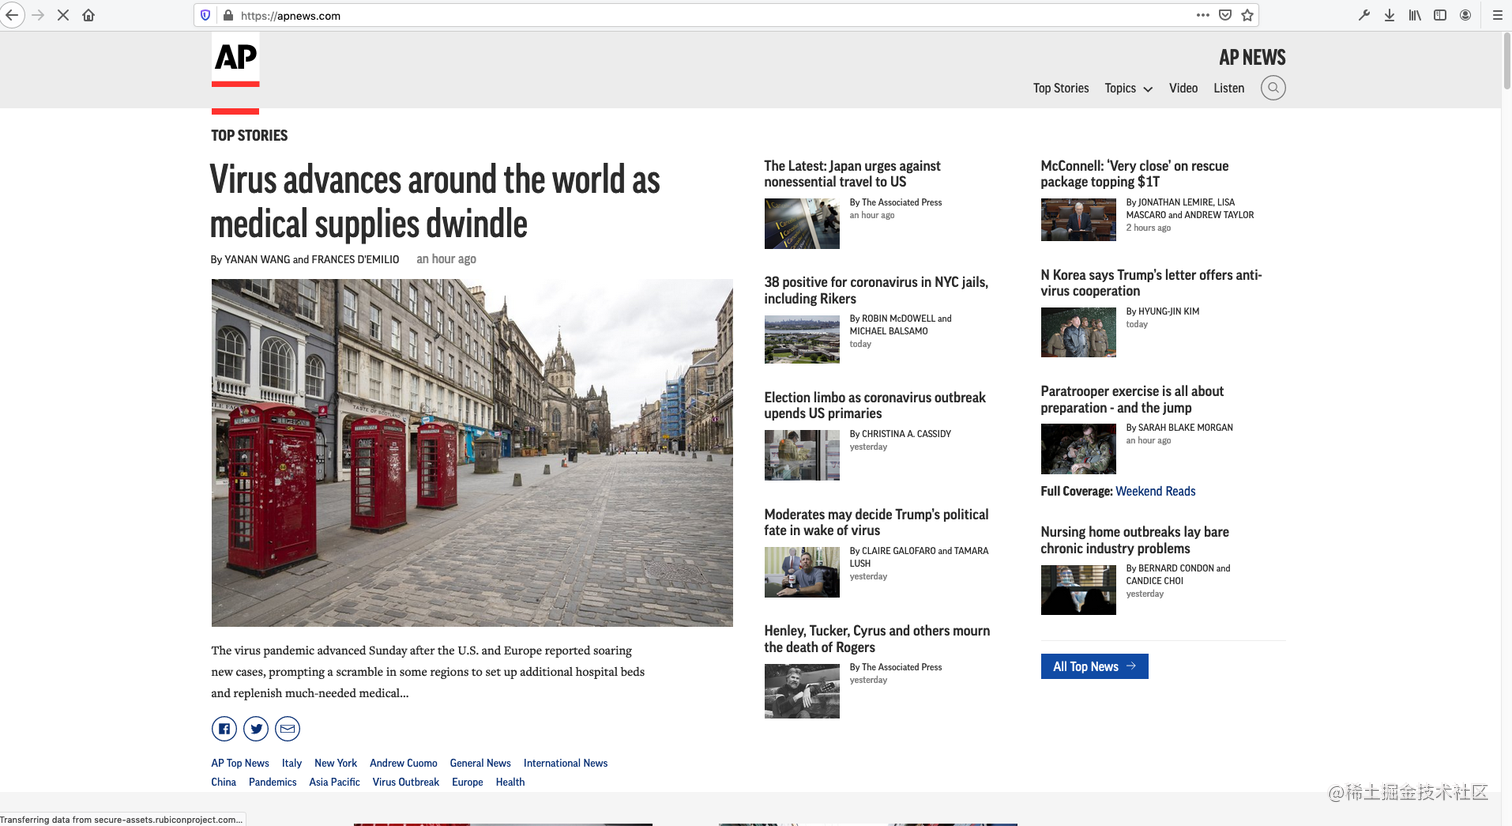1512x826 pixels.
Task: Click the General News tag
Action: click(x=480, y=763)
